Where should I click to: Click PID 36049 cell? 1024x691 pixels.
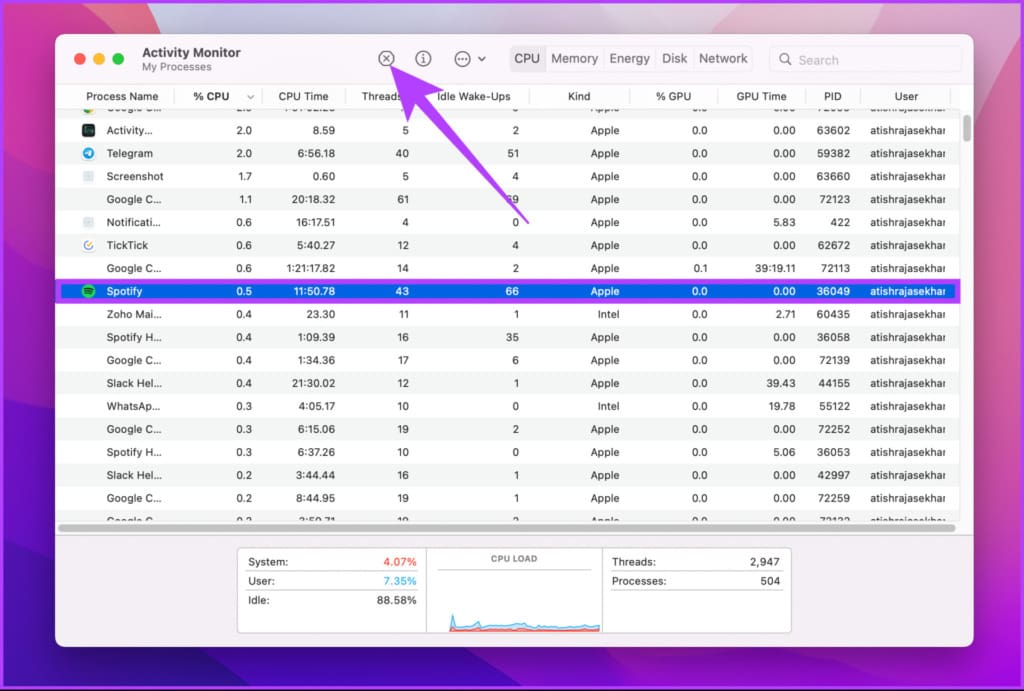[x=833, y=291]
